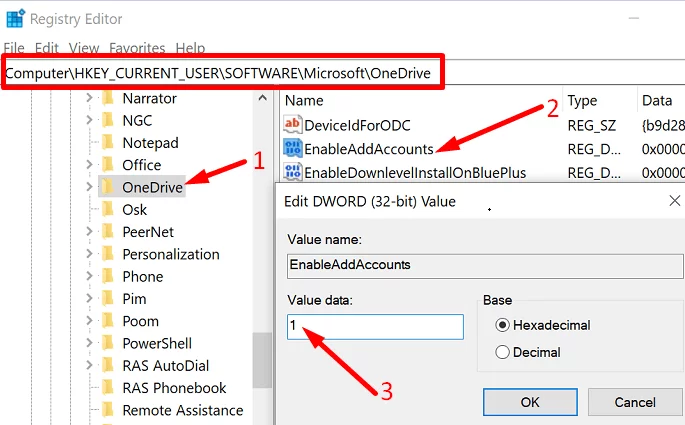Screen dimensions: 685x425
Task: Click the Notepad folder icon
Action: click(108, 142)
